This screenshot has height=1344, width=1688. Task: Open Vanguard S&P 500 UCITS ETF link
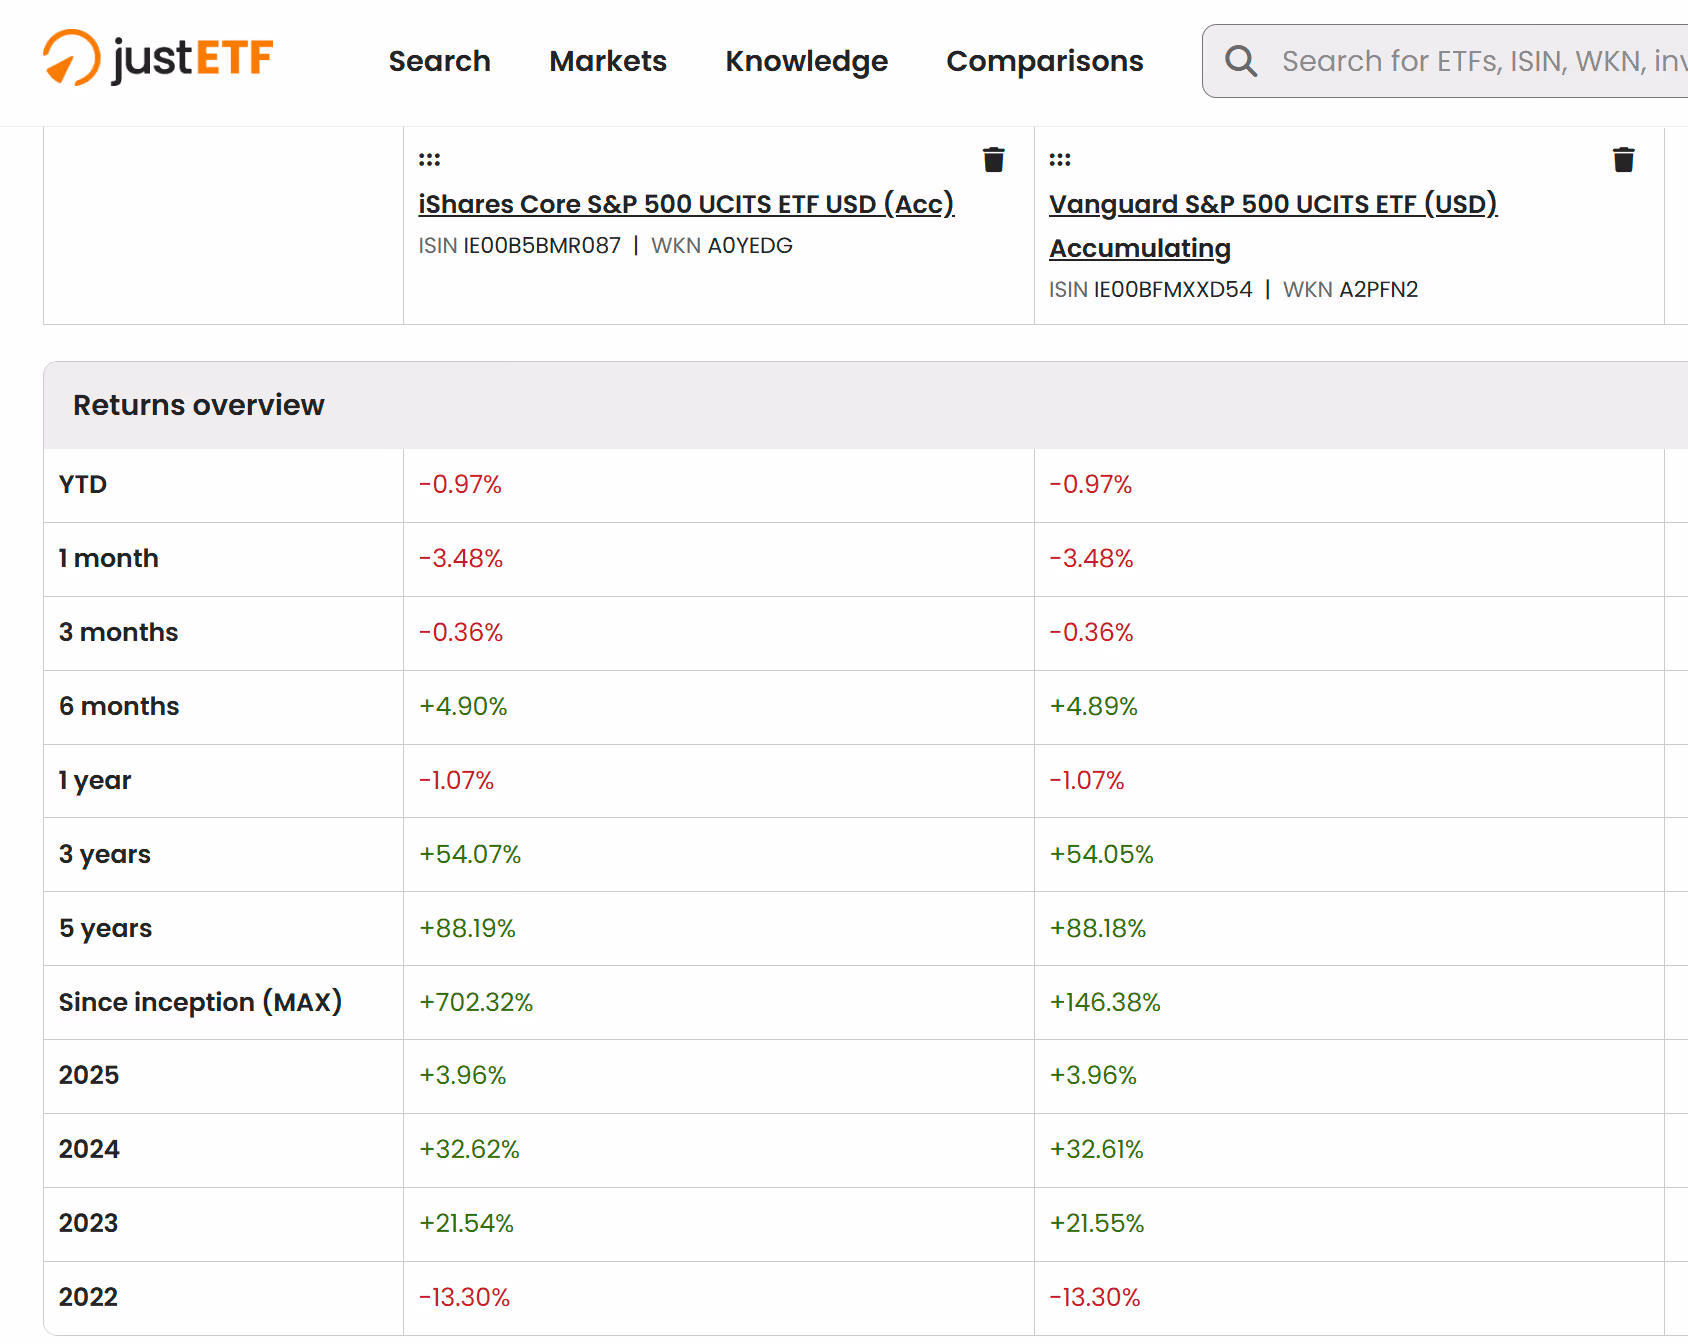[x=1273, y=226]
